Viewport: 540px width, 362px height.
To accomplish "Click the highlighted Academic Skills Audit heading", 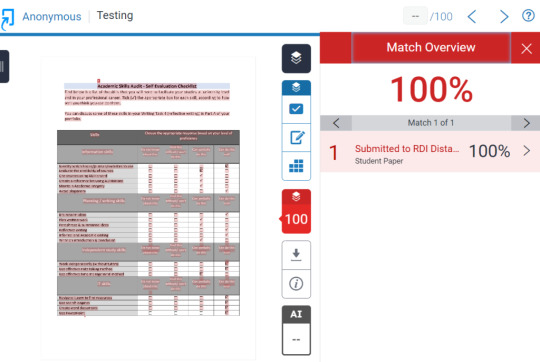I will pyautogui.click(x=147, y=86).
